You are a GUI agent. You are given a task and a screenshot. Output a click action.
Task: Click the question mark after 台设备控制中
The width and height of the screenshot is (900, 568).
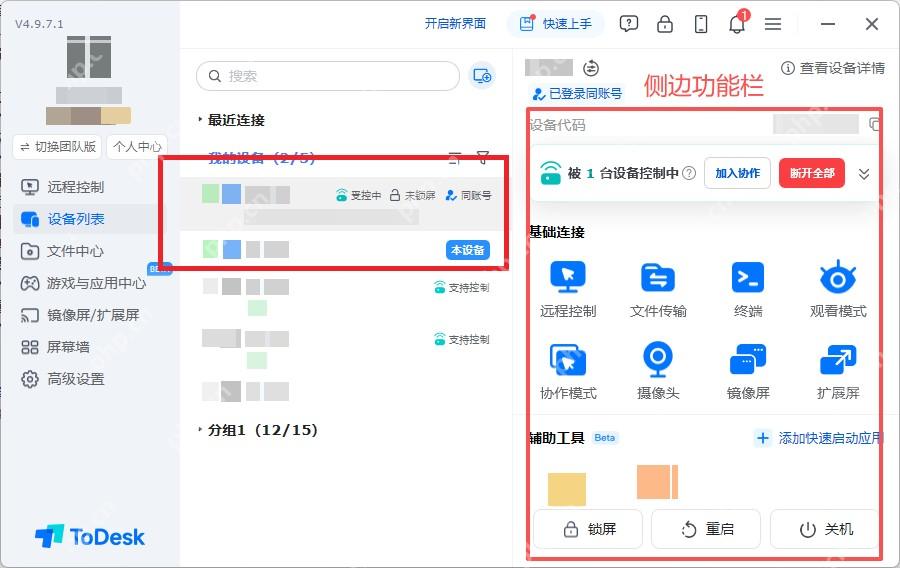coord(689,173)
